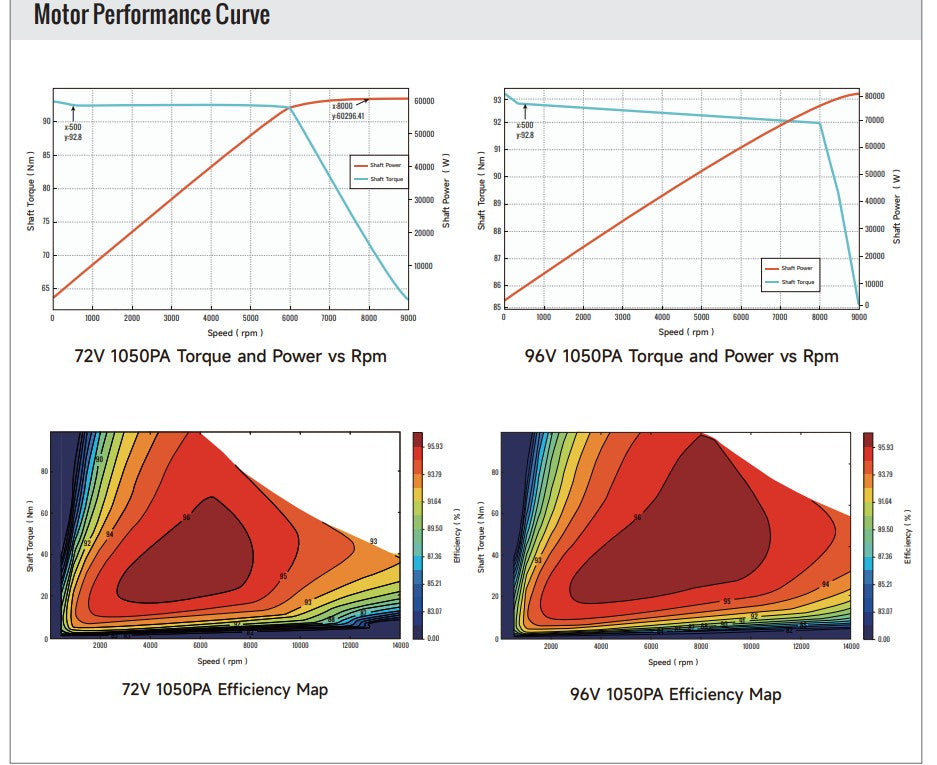This screenshot has width=937, height=765.
Task: Click the 96V Torque and Power vs Rpm caption
Action: pos(681,356)
